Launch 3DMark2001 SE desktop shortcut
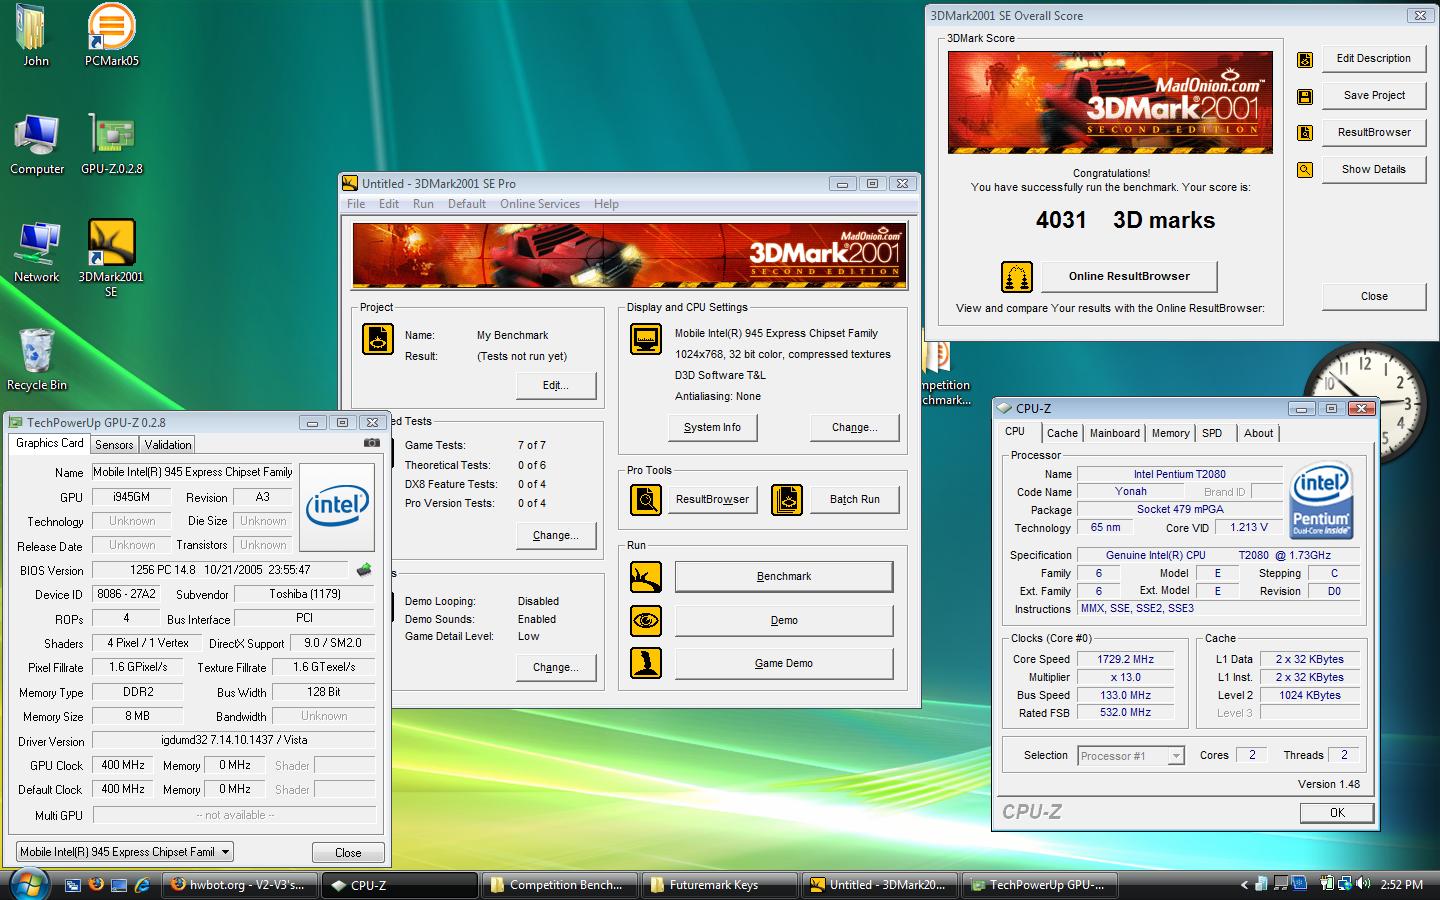1440x900 pixels. pyautogui.click(x=111, y=258)
